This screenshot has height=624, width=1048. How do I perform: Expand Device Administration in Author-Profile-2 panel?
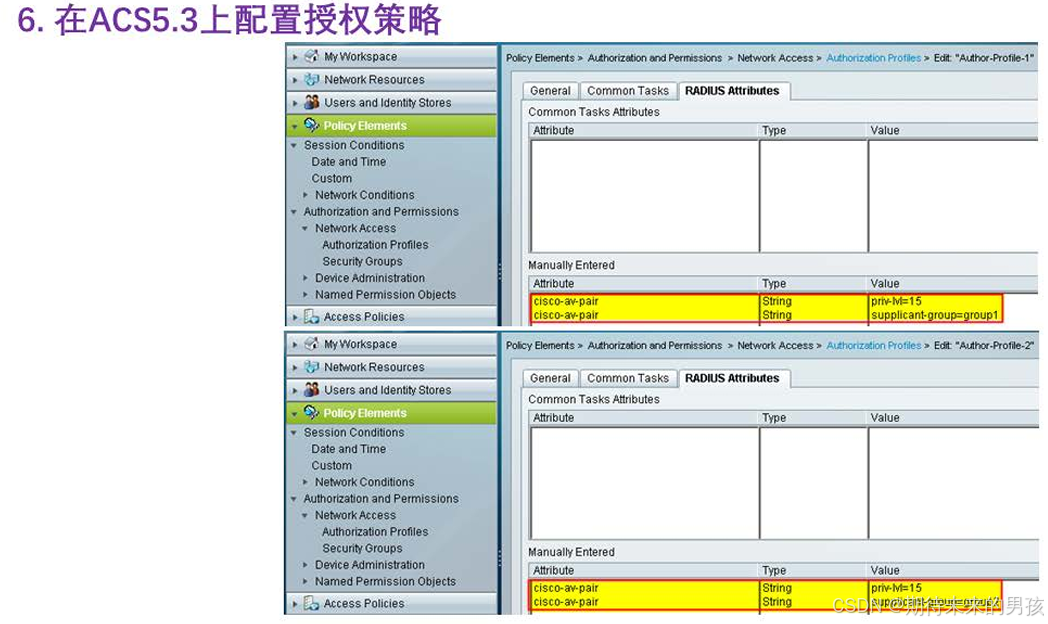(x=305, y=565)
